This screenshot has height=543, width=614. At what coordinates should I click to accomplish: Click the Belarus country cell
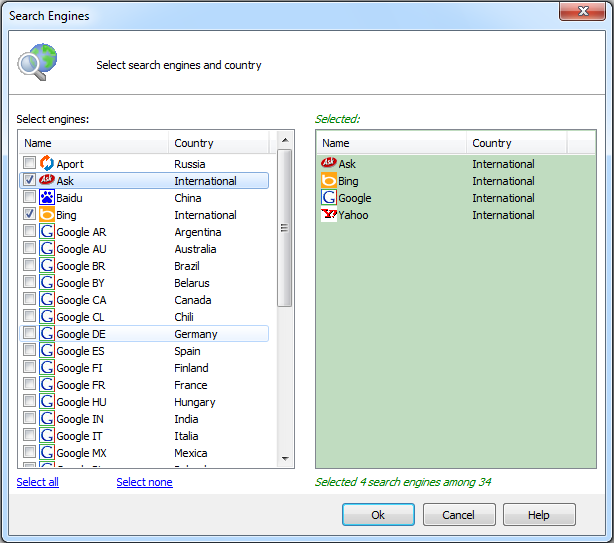[192, 283]
